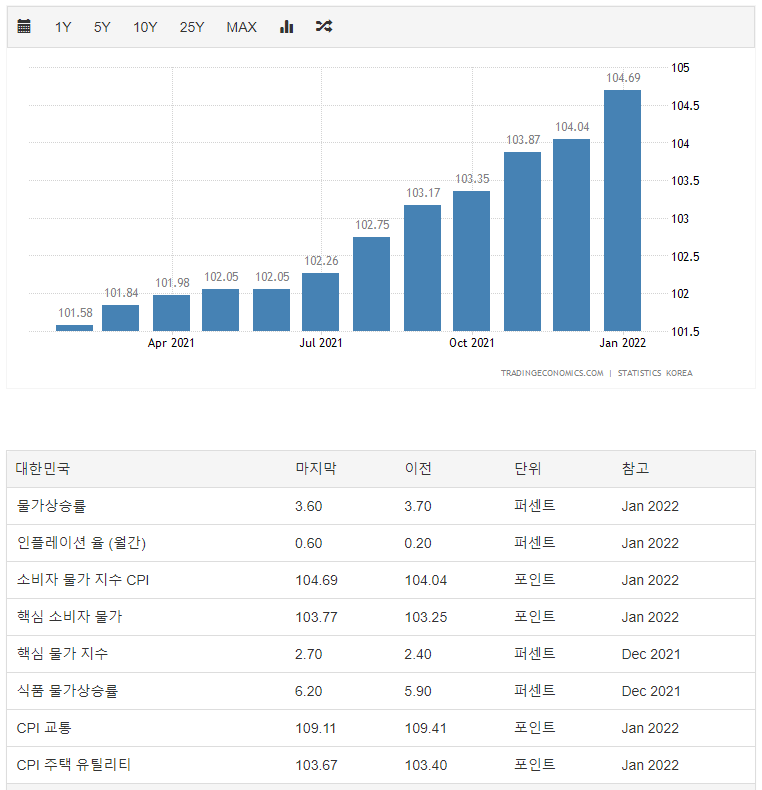Click the 103.17 bar in the chart
This screenshot has height=790, width=762.
pyautogui.click(x=422, y=268)
